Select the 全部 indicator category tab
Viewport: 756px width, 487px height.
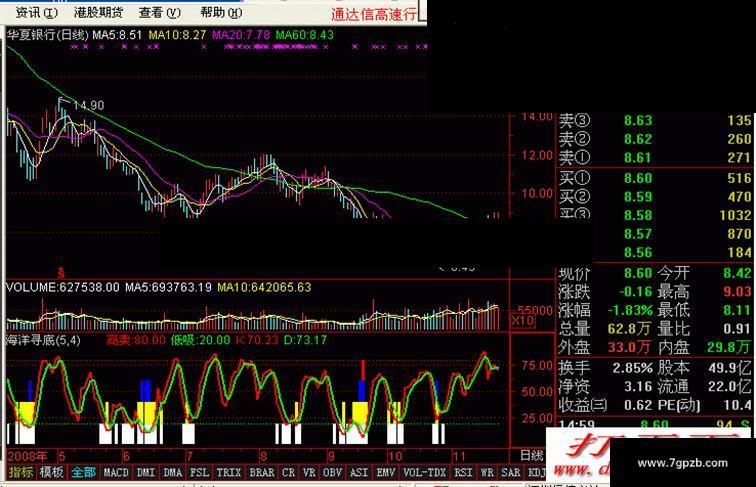[x=83, y=472]
